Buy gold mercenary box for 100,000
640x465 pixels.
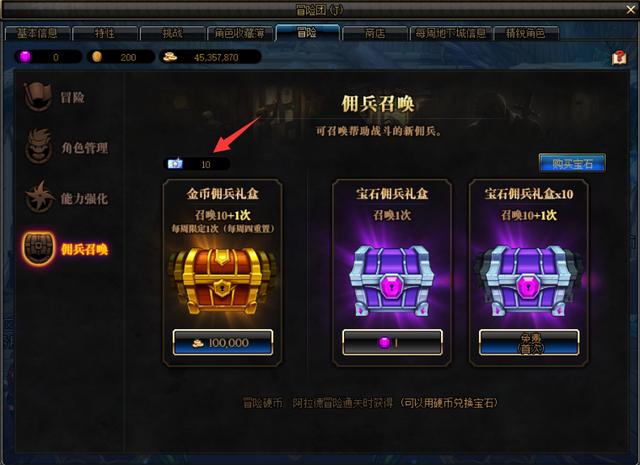(223, 342)
